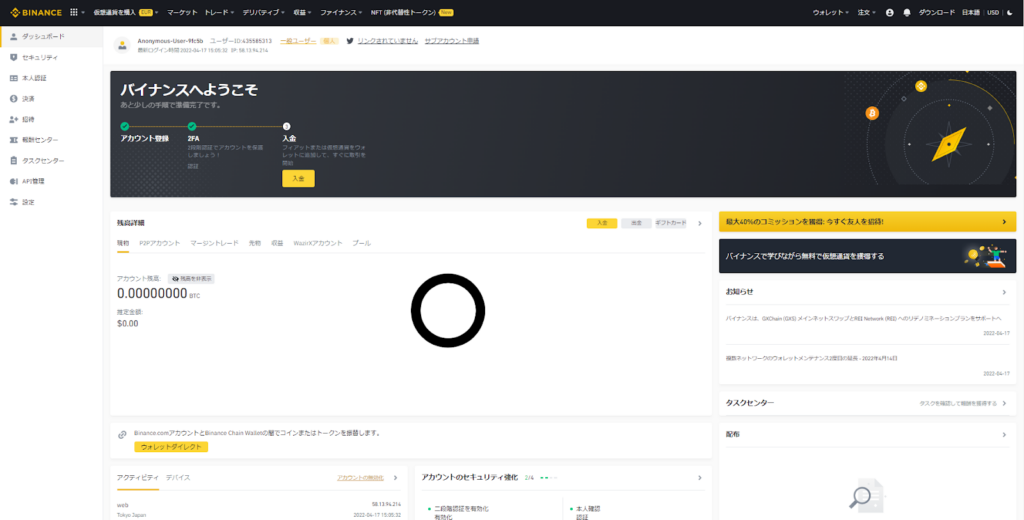The height and width of the screenshot is (520, 1024).
Task: Click the 入金 step in welcome progress
Action: pos(289,138)
